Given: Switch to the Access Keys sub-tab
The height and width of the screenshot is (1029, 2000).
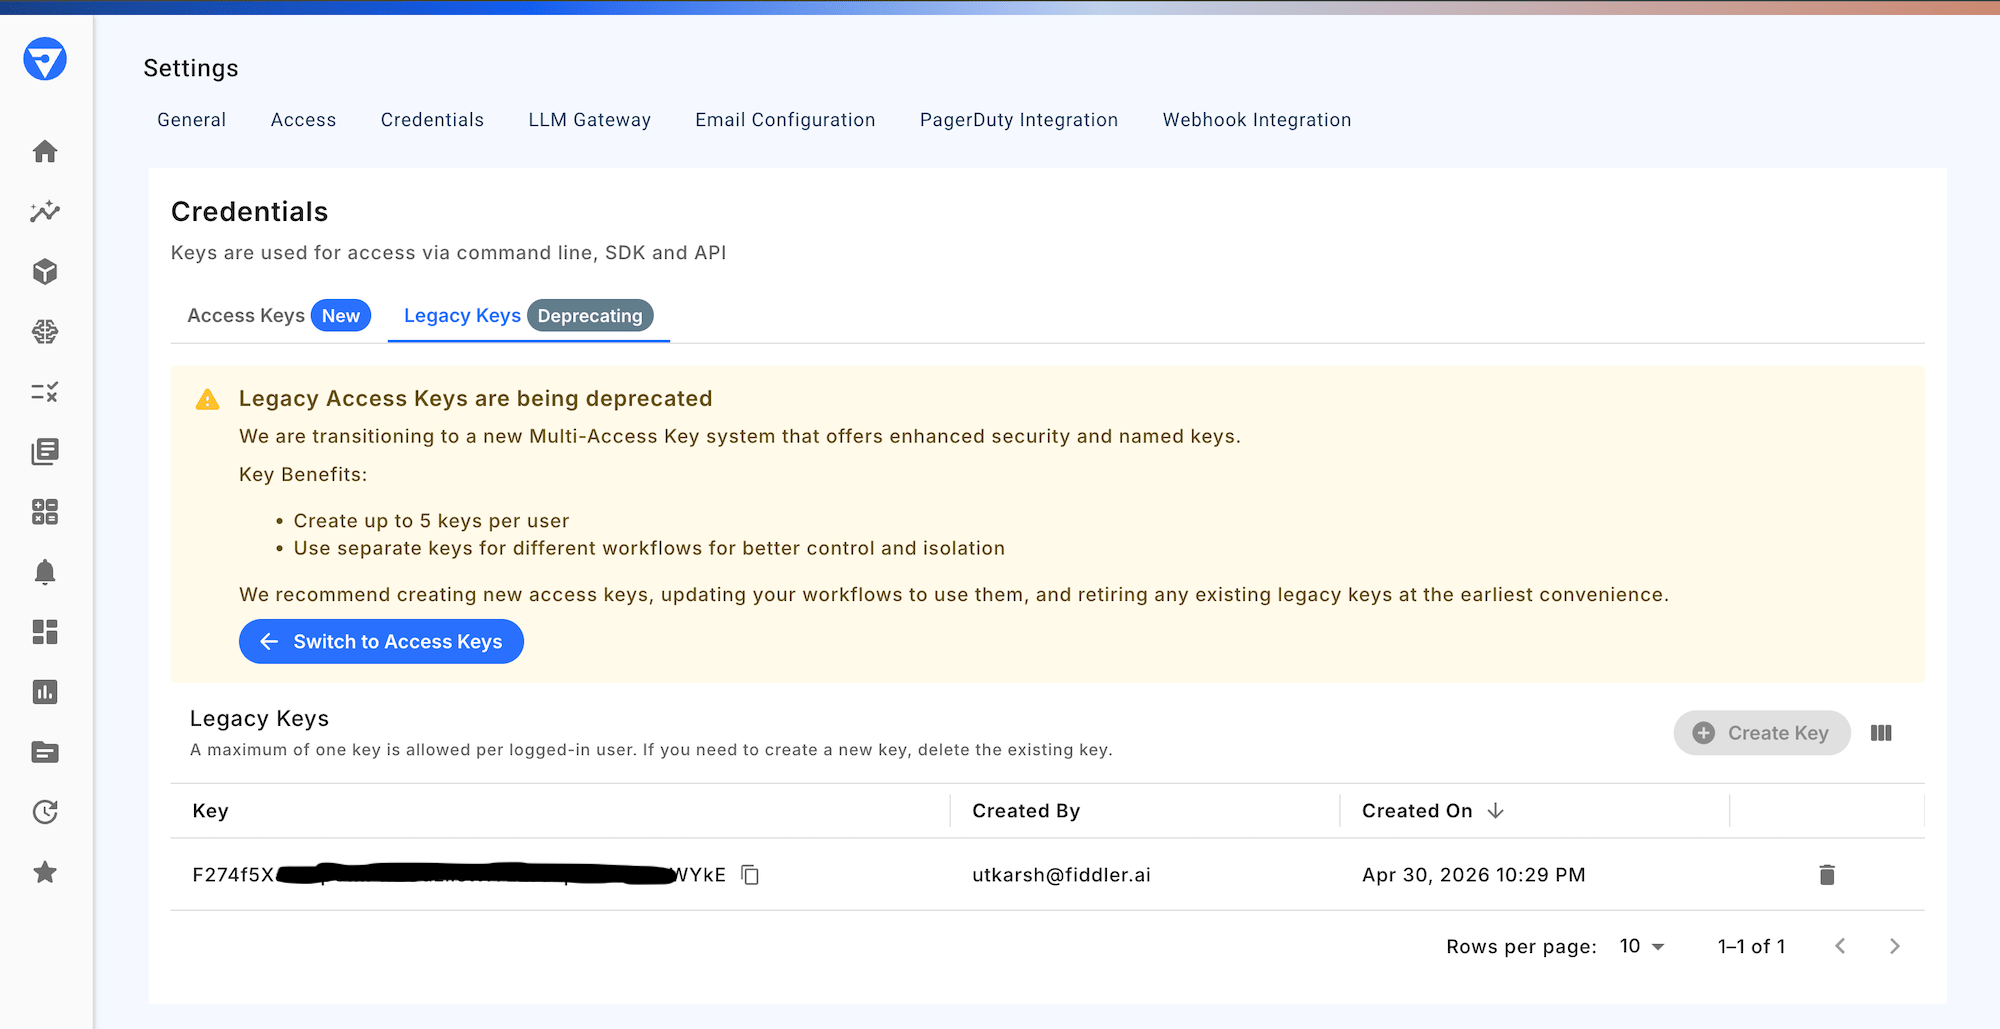Looking at the screenshot, I should click(279, 316).
